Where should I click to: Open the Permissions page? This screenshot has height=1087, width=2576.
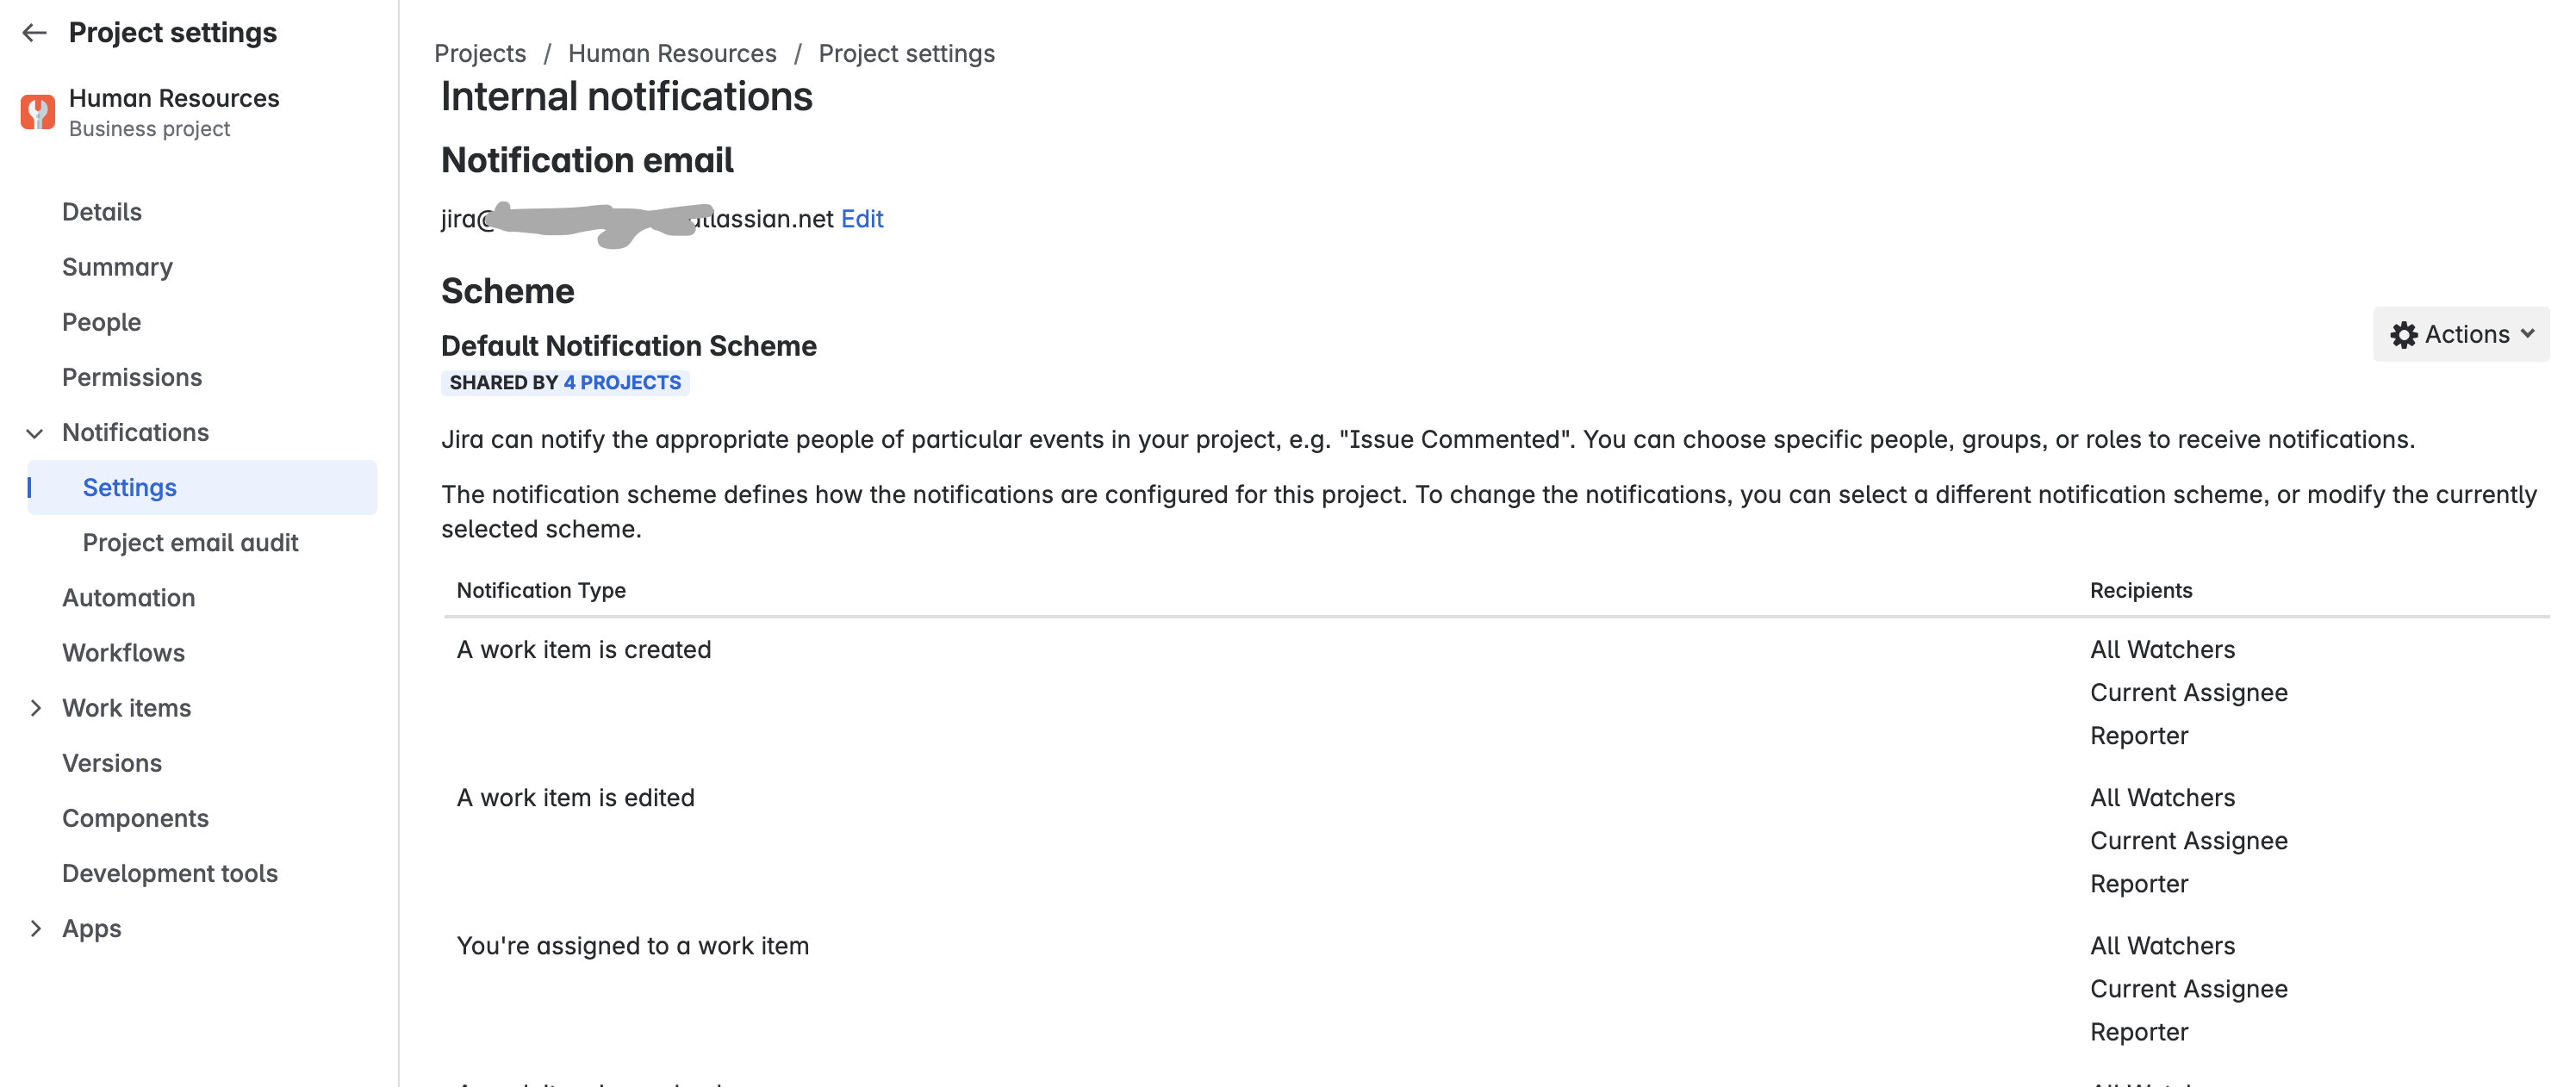tap(132, 377)
